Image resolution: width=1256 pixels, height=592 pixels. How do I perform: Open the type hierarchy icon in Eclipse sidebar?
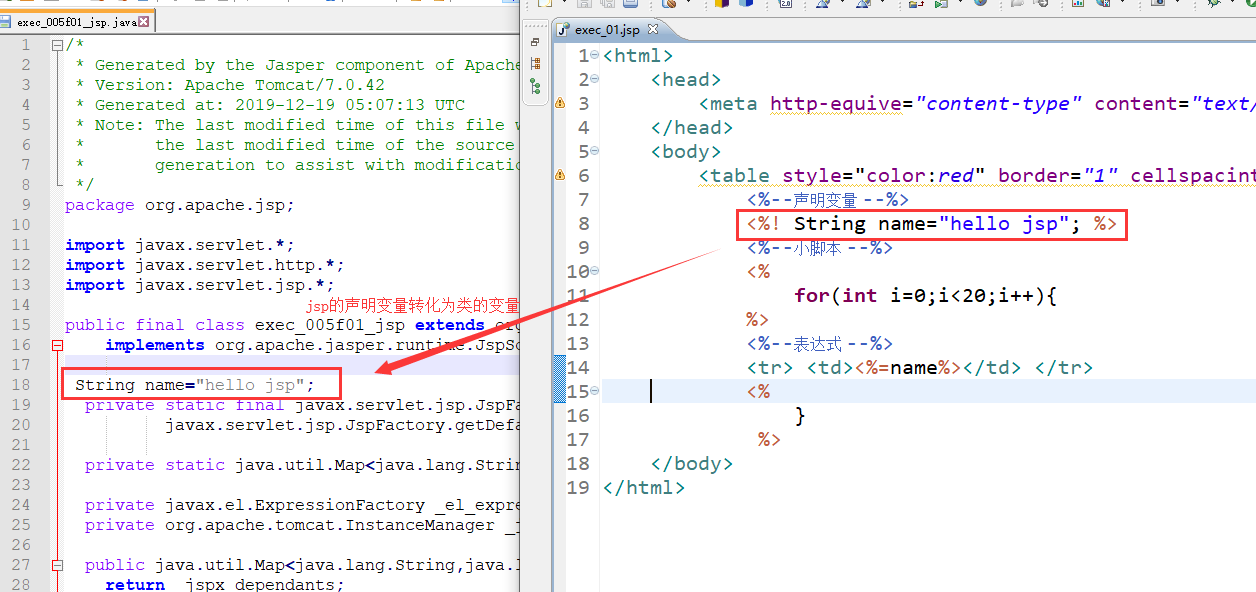click(x=535, y=64)
